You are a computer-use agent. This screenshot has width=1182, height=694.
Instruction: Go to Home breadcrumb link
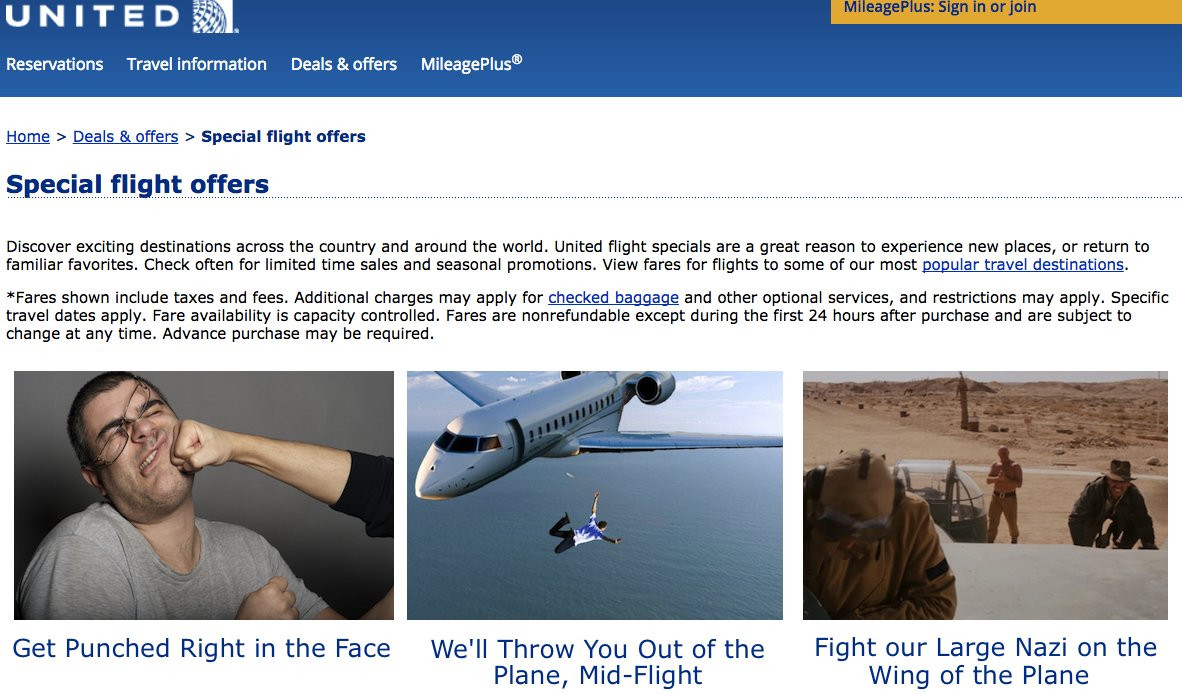click(x=28, y=136)
